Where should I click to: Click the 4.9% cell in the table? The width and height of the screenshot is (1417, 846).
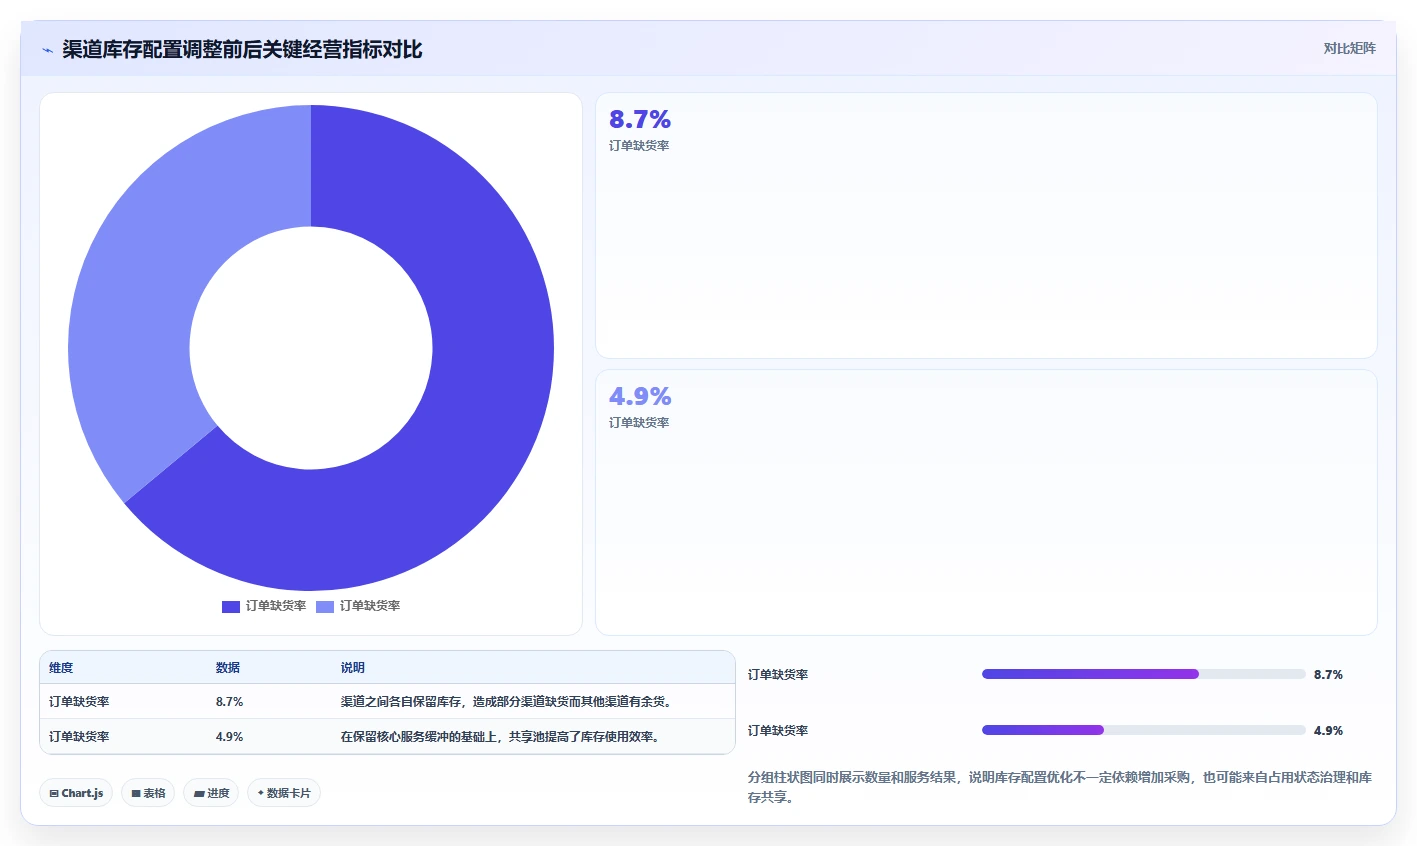point(230,737)
